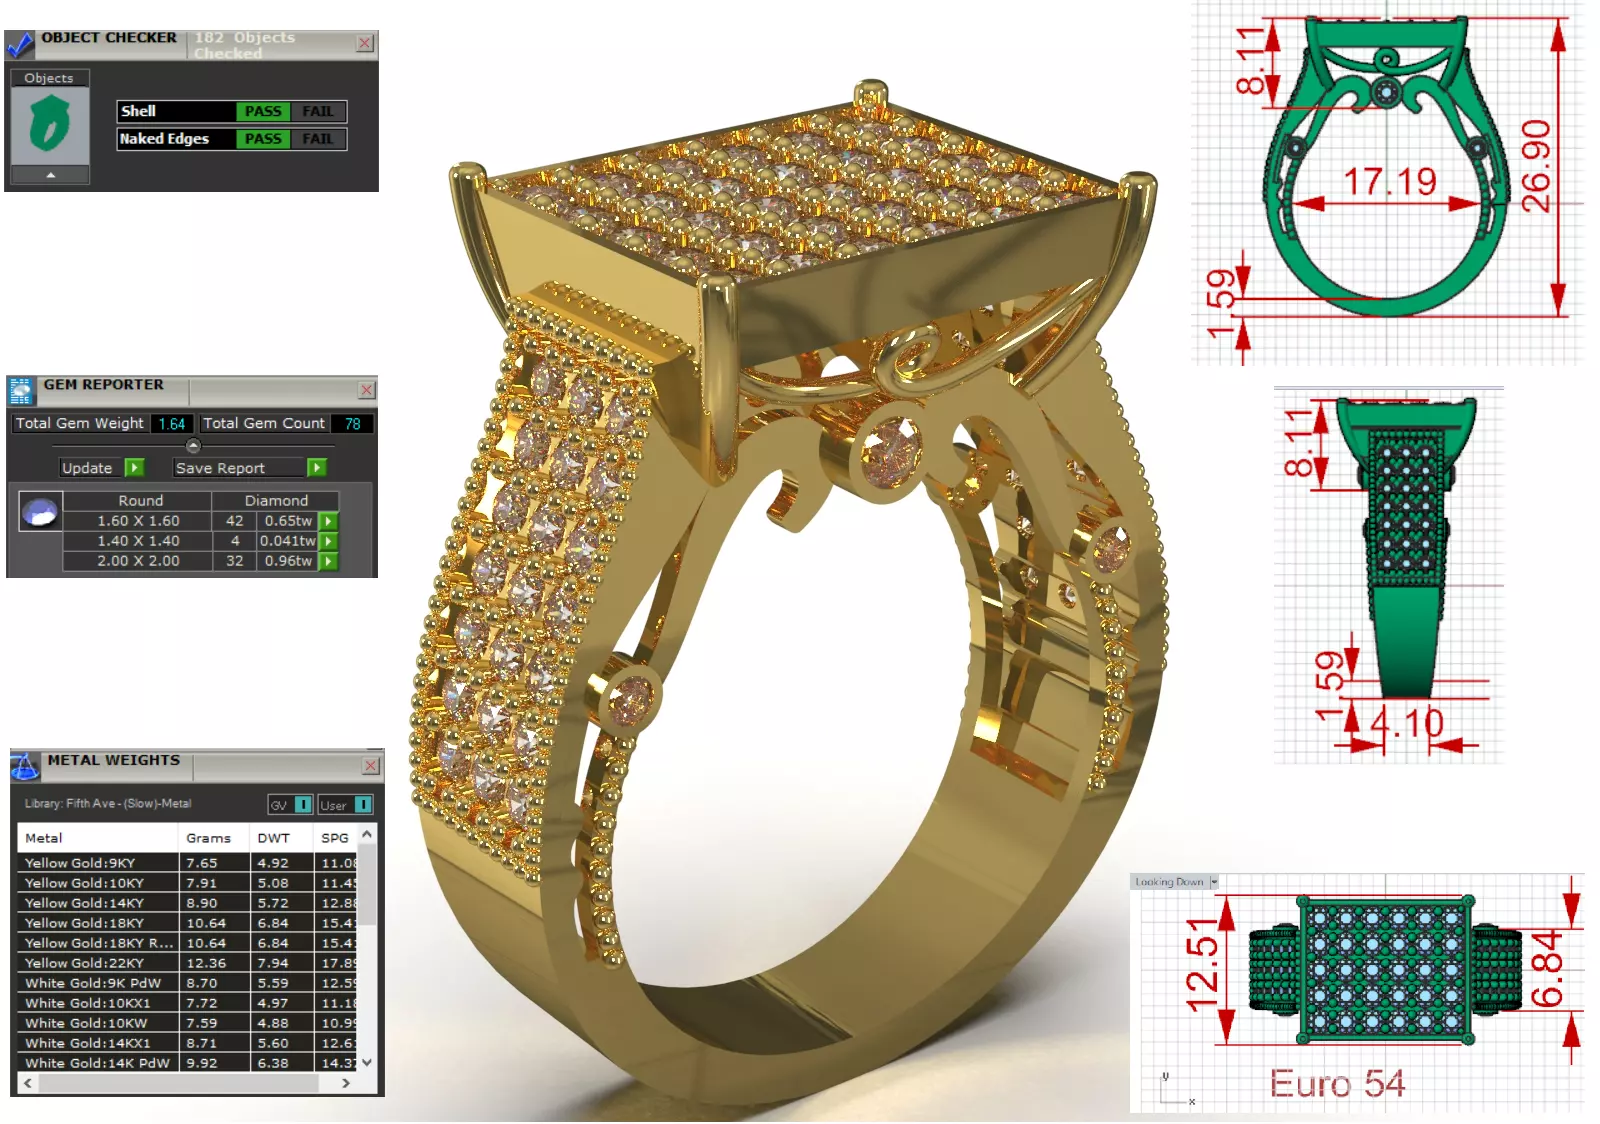Collapse the Objects panel with the up arrow
The image size is (1600, 1124).
point(50,175)
